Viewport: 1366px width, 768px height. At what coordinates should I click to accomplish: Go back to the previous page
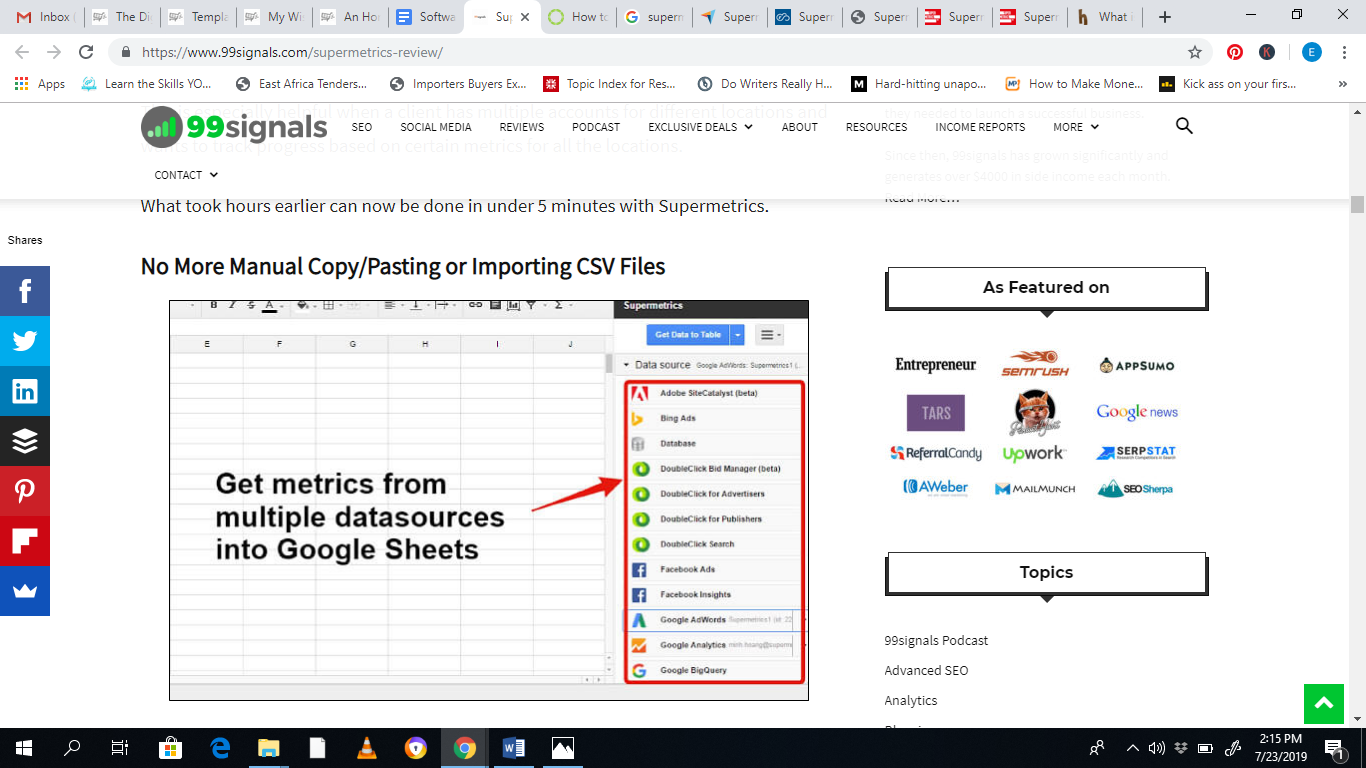tap(22, 52)
